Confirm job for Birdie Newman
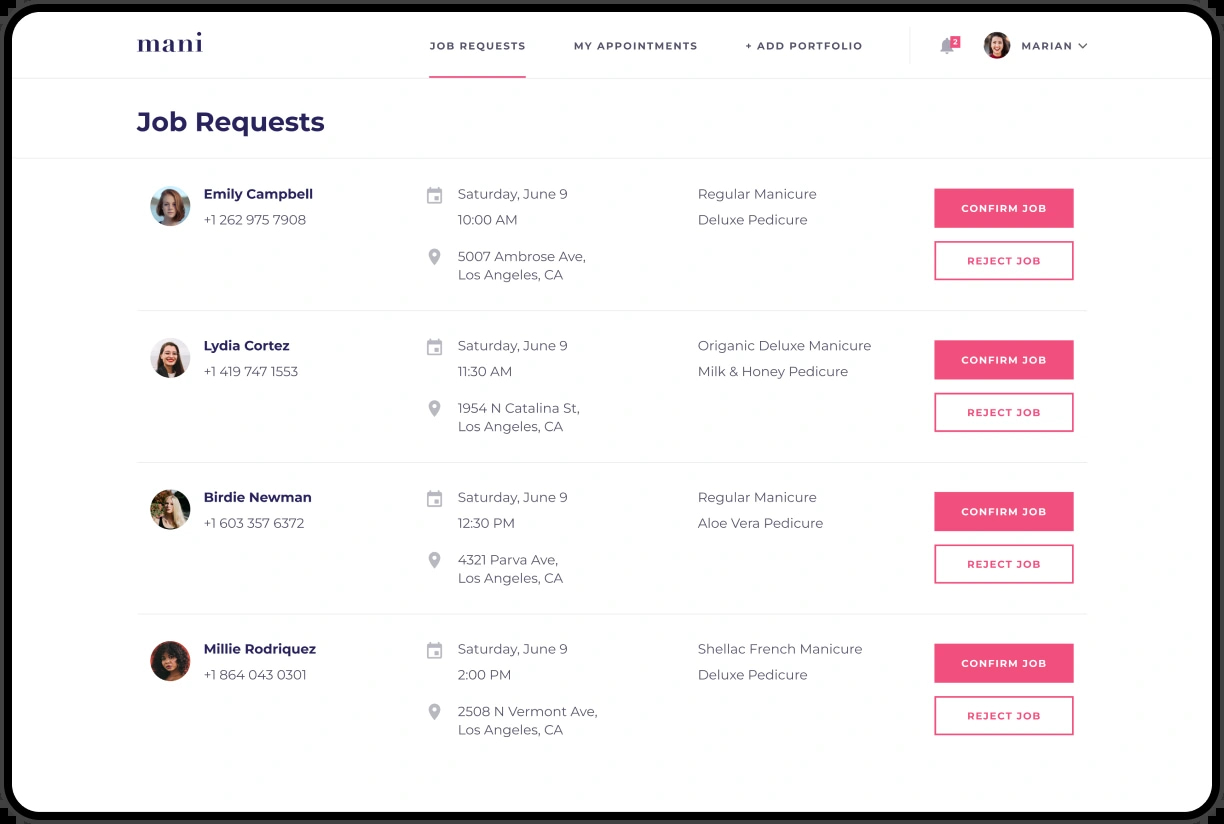The height and width of the screenshot is (824, 1224). tap(1004, 511)
